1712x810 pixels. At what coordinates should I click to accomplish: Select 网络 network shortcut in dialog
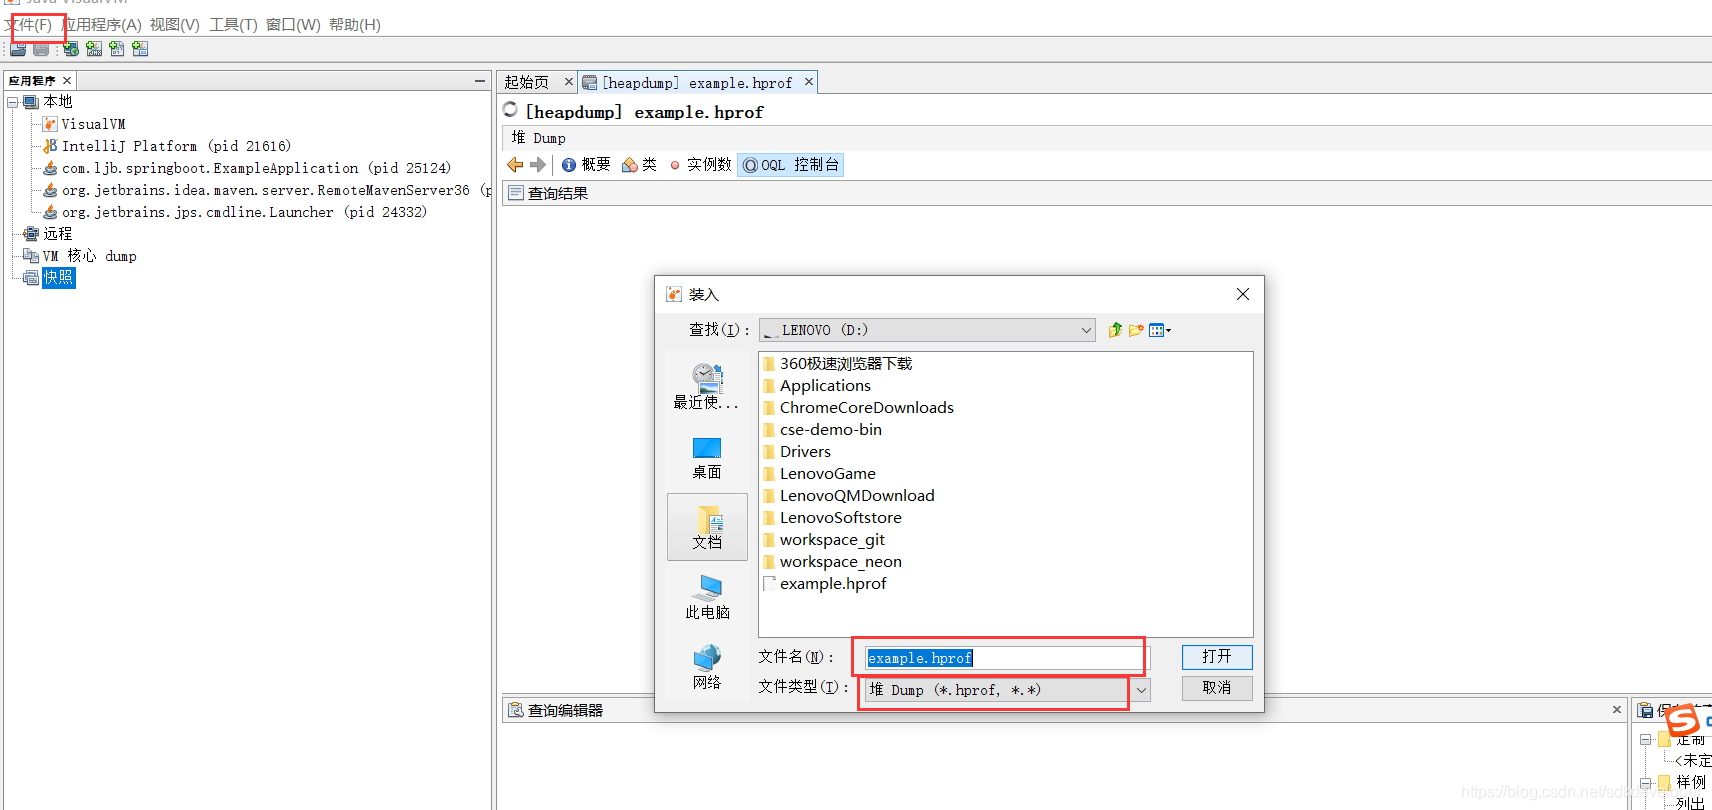tap(707, 668)
